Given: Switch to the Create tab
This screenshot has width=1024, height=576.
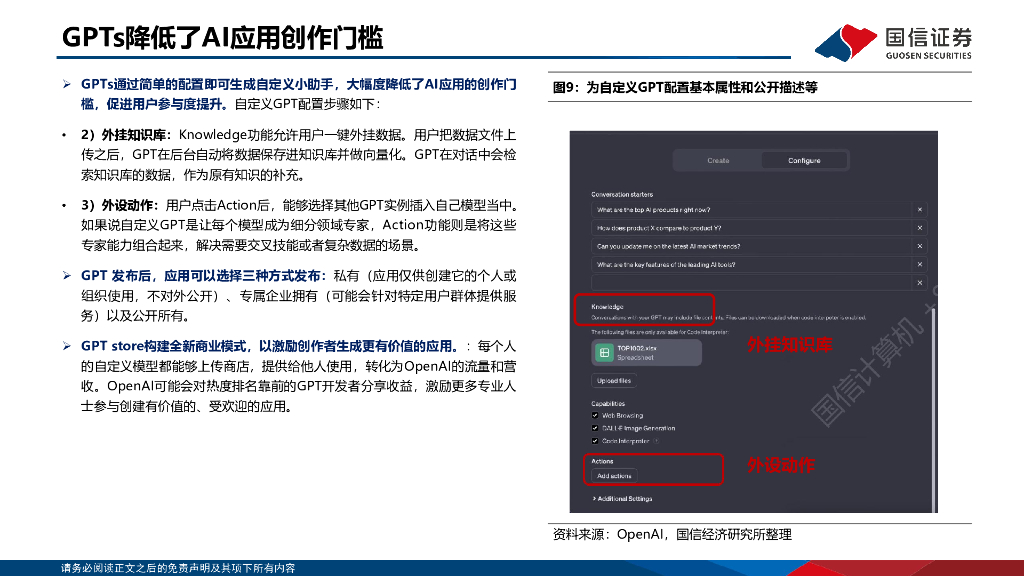Looking at the screenshot, I should pos(718,161).
